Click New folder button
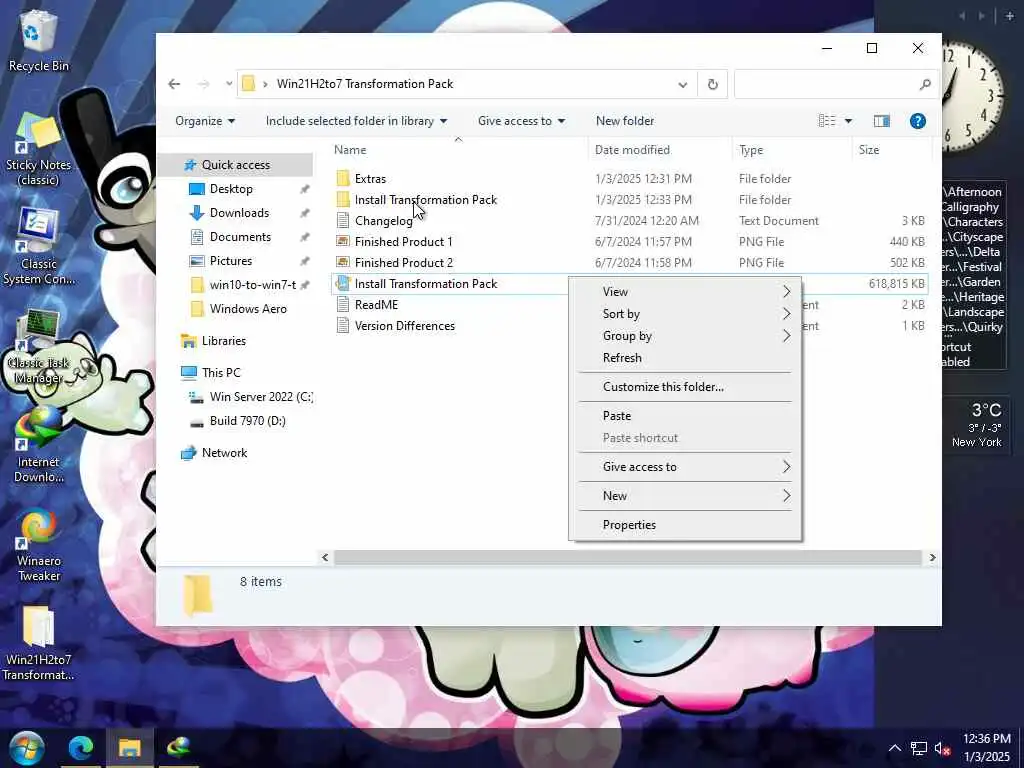The width and height of the screenshot is (1024, 768). pos(625,121)
